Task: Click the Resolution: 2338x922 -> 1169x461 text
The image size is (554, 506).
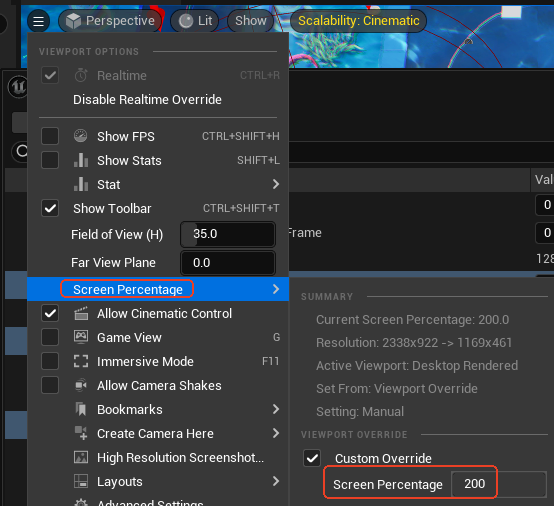Action: [414, 343]
